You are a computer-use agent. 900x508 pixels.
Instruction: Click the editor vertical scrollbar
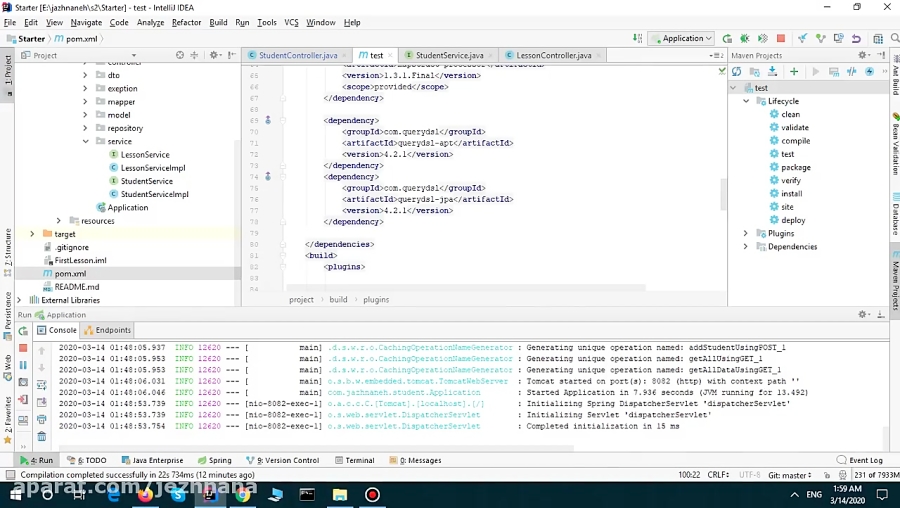pos(723,194)
